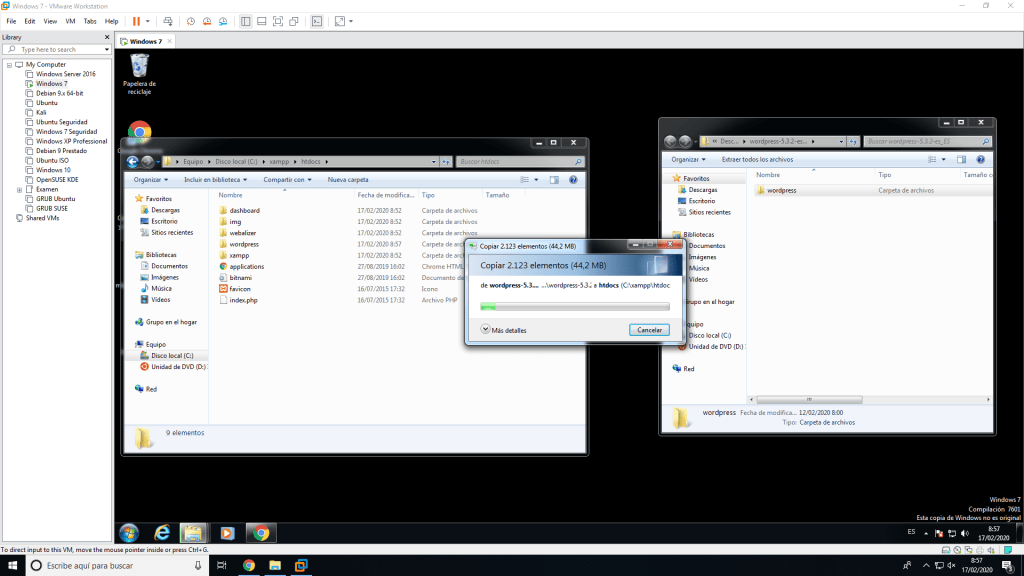The image size is (1024, 576).
Task: Open the VM menu
Action: (70, 21)
